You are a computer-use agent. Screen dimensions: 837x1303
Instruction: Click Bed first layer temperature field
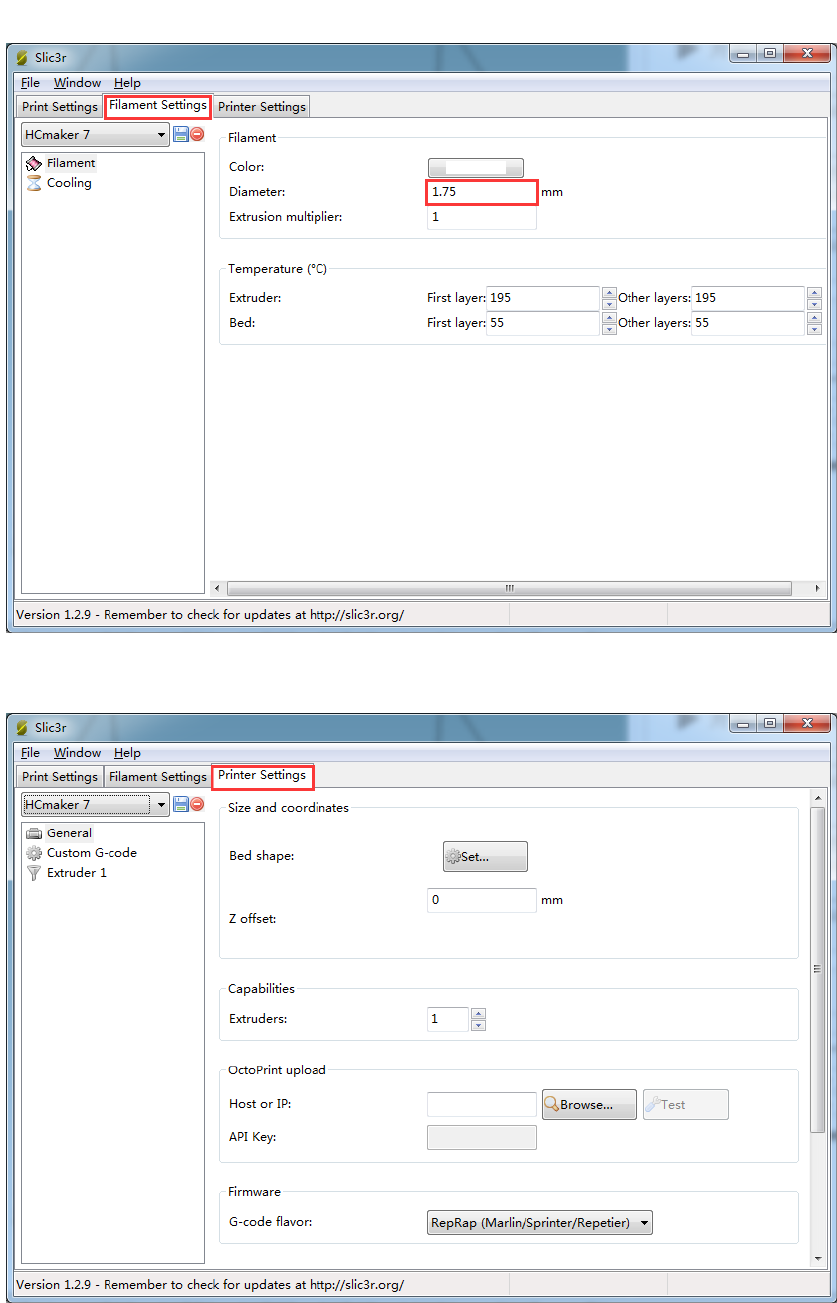(x=543, y=323)
